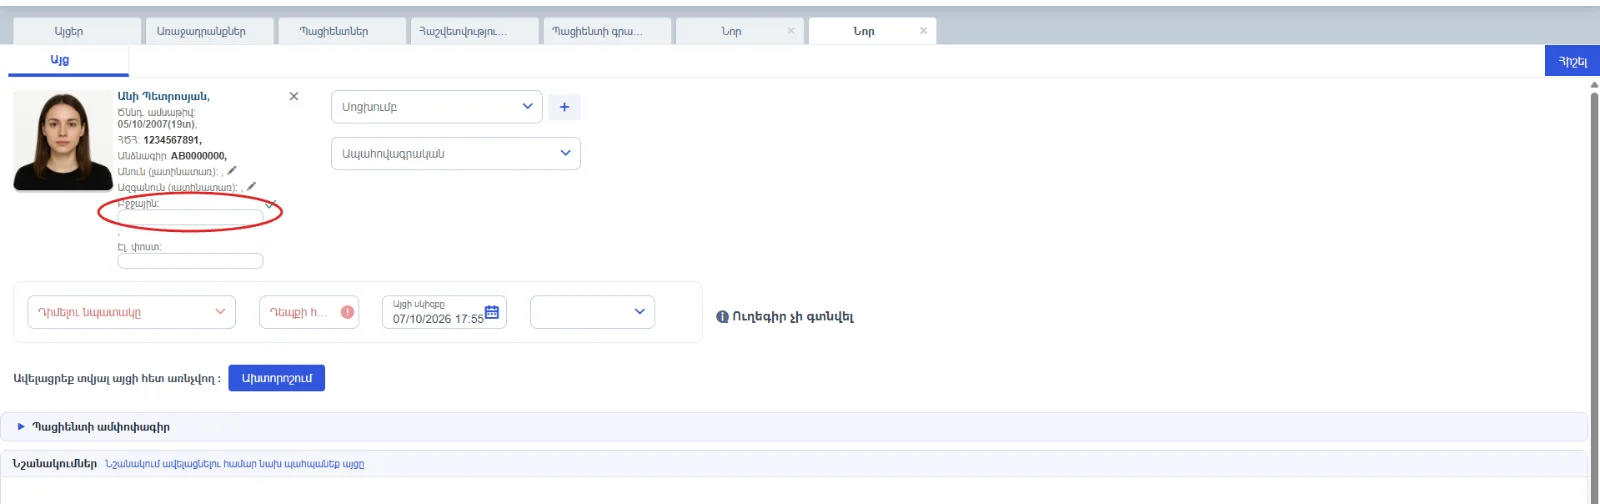
Task: Edit Անուն (լատինատառ) with pencil icon
Action: tap(232, 171)
